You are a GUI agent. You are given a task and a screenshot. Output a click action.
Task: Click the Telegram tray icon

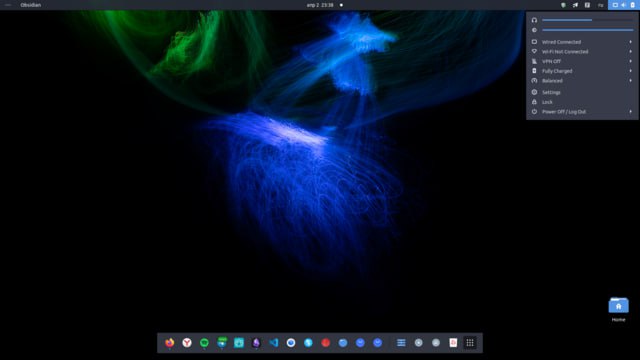coord(575,5)
